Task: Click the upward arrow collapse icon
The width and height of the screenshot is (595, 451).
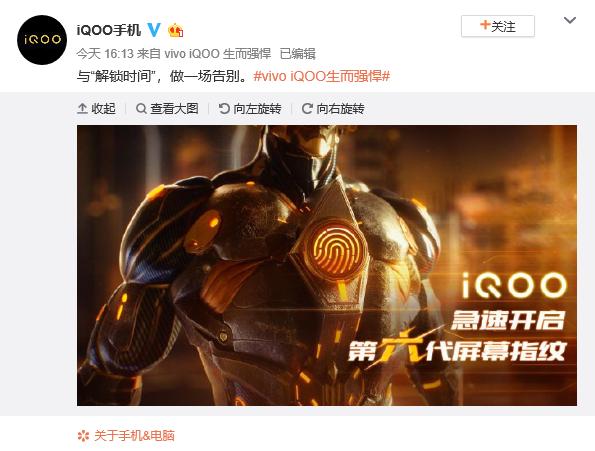Action: [82, 109]
